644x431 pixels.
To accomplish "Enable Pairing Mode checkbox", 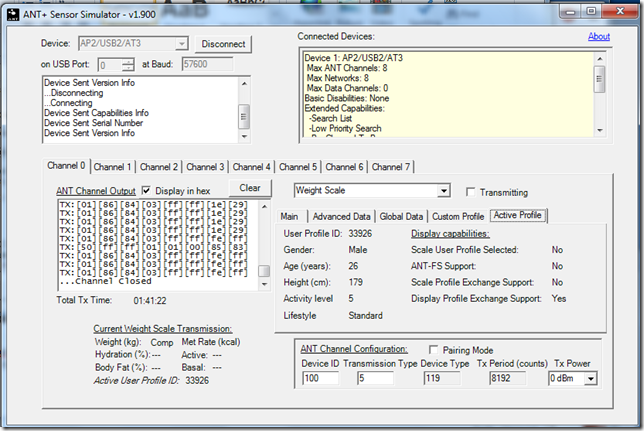I will tap(433, 350).
